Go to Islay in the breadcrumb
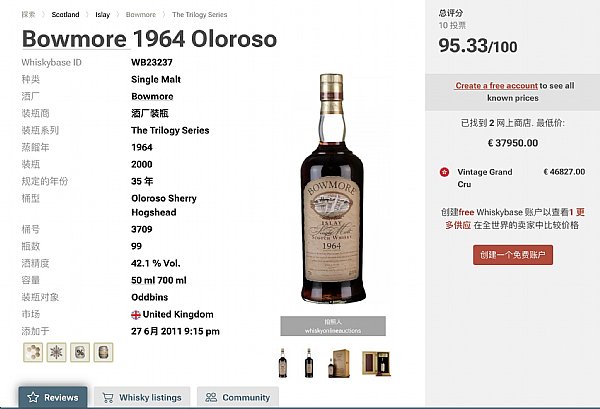 pos(103,15)
